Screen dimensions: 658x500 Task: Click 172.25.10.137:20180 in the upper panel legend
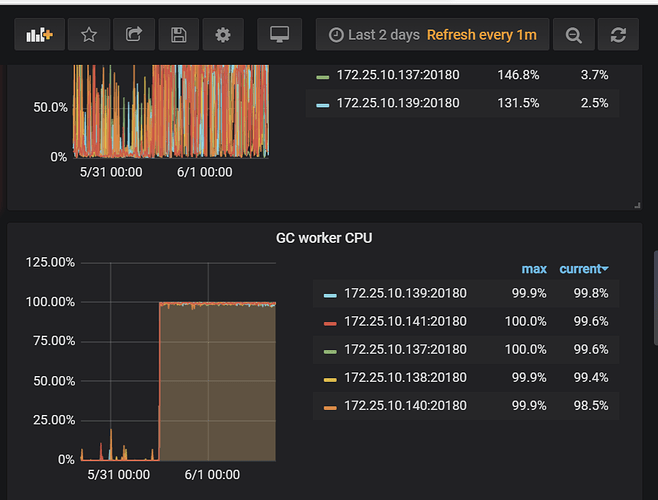point(397,75)
